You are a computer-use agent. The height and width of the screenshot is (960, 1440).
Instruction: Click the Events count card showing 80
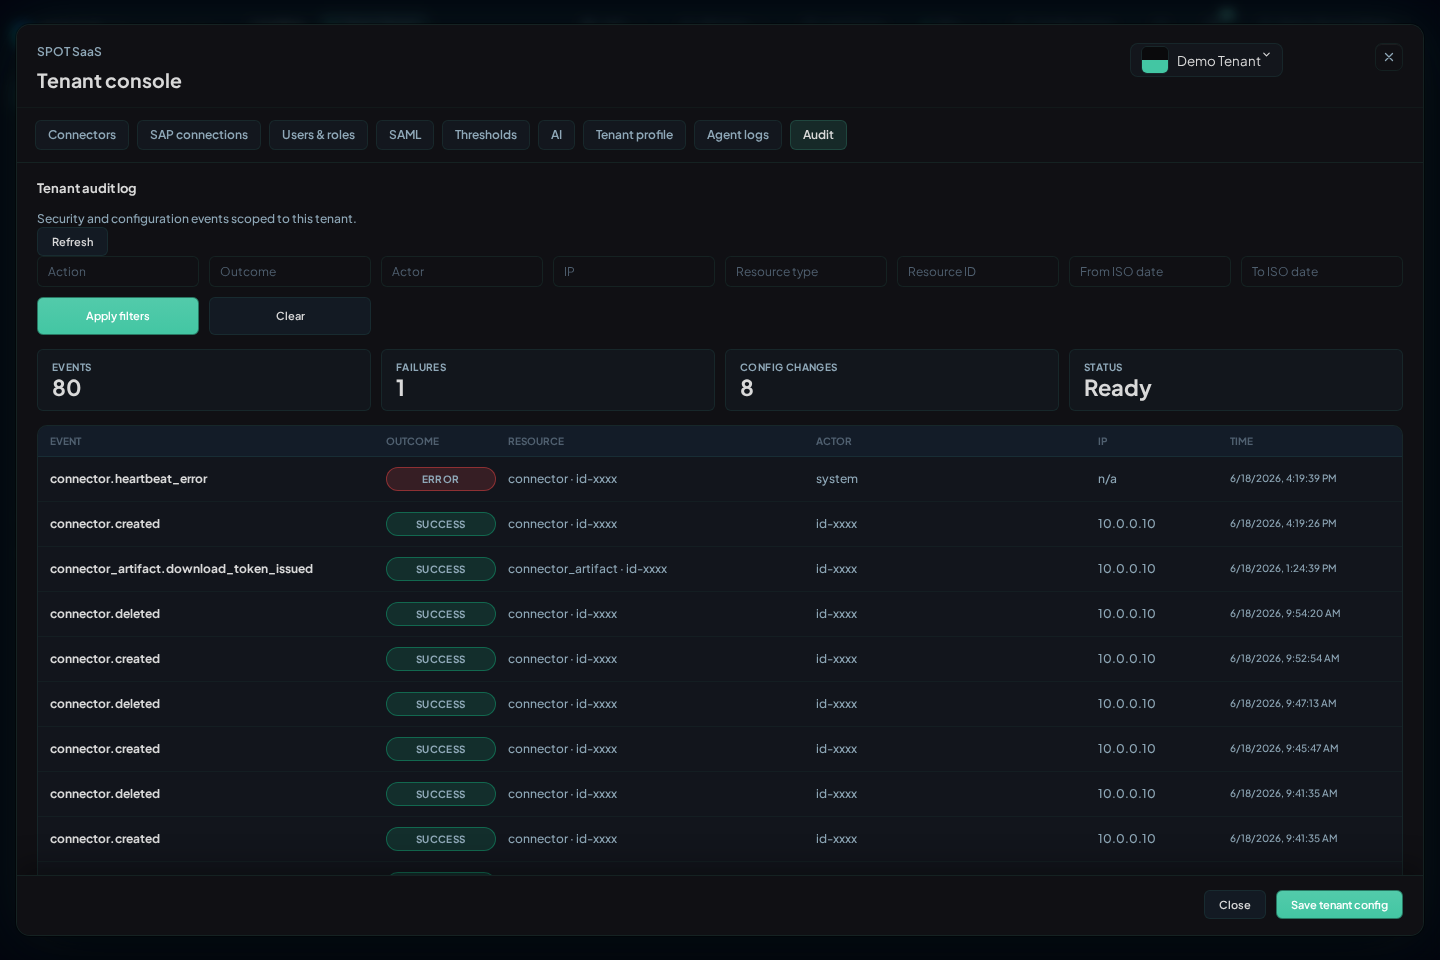204,380
